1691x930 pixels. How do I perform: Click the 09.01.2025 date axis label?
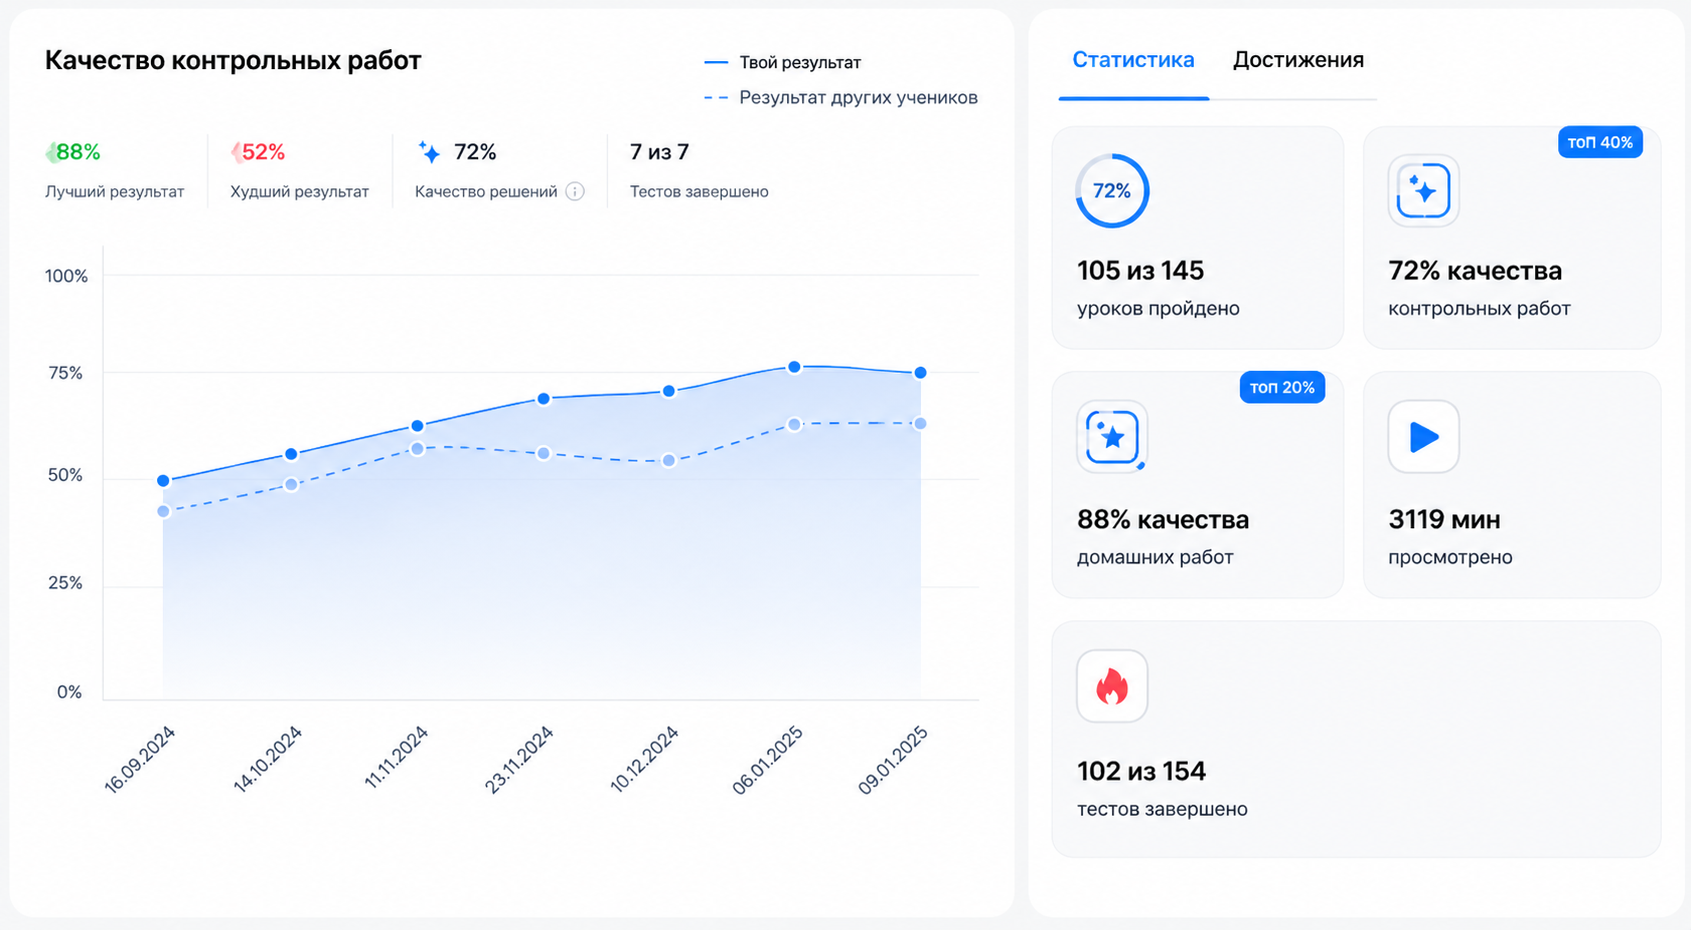coord(893,760)
